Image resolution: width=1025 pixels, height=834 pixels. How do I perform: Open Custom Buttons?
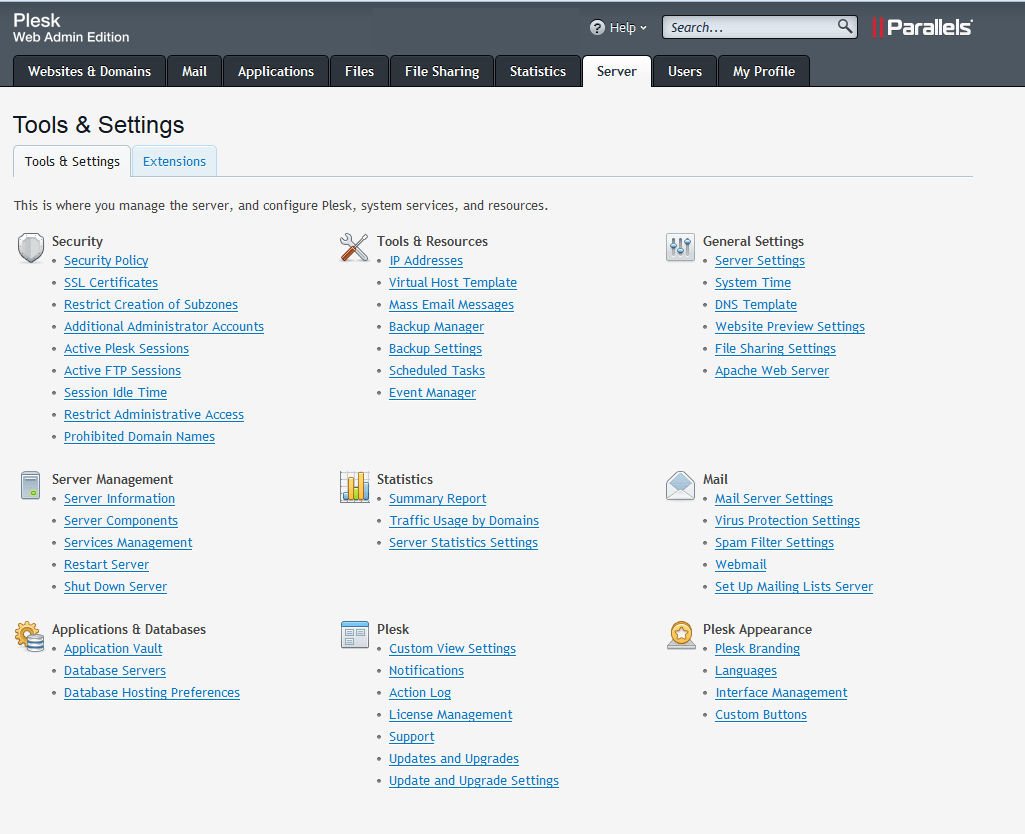click(x=761, y=714)
